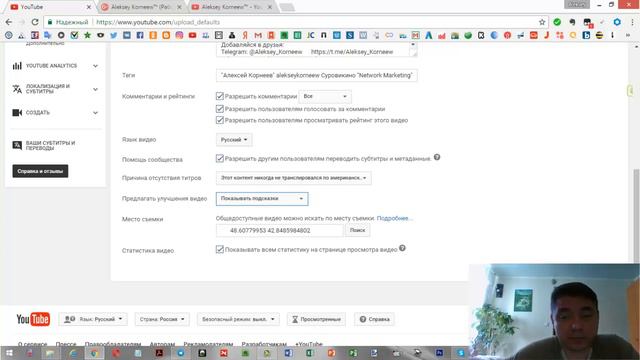The image size is (640, 360).
Task: Open the footer 'Язык: Русский' dropdown
Action: (x=93, y=319)
